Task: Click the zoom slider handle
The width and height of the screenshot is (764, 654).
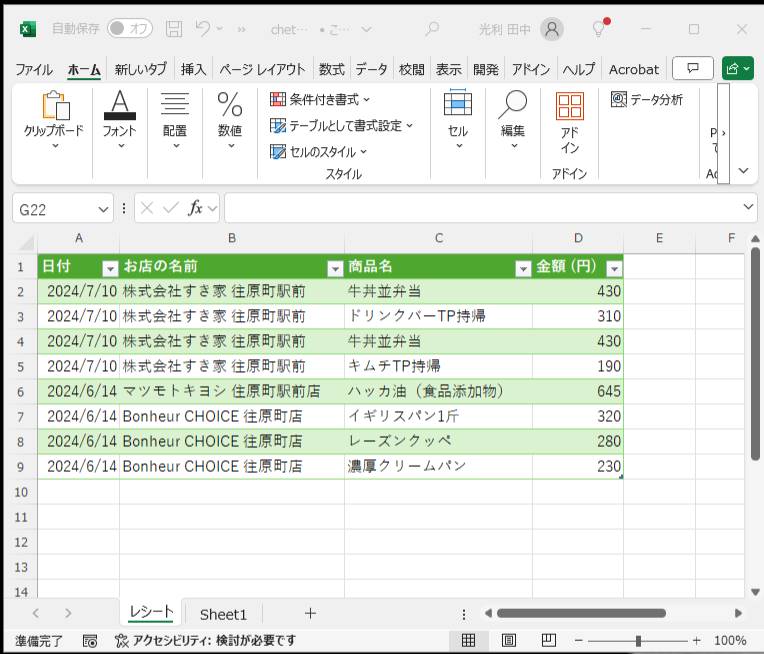Action: (638, 641)
